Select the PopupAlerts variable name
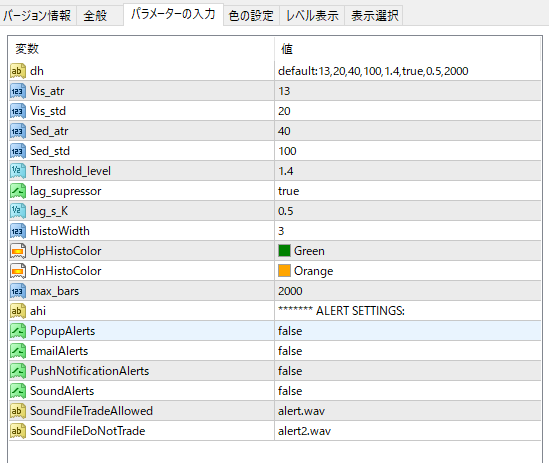This screenshot has width=549, height=463. pyautogui.click(x=62, y=331)
